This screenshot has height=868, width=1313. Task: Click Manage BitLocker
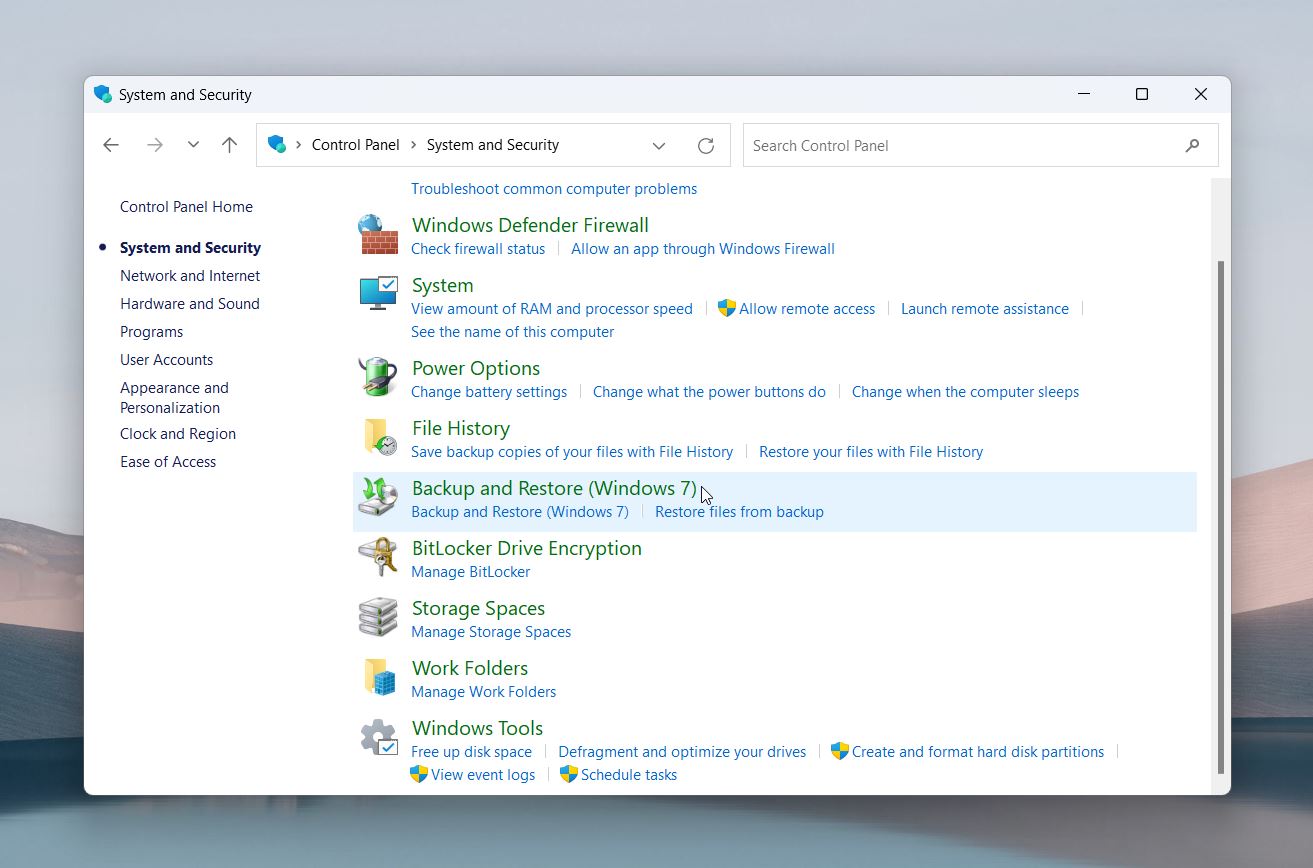471,572
